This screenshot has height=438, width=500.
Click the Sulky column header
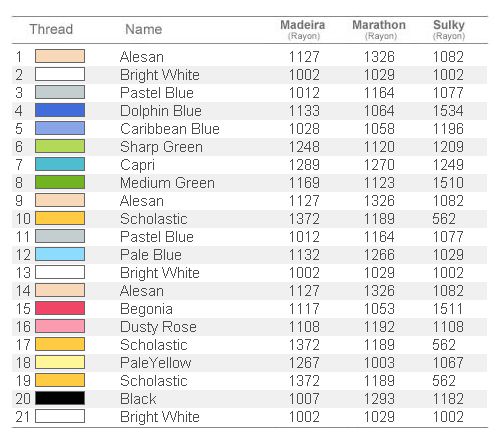[449, 29]
